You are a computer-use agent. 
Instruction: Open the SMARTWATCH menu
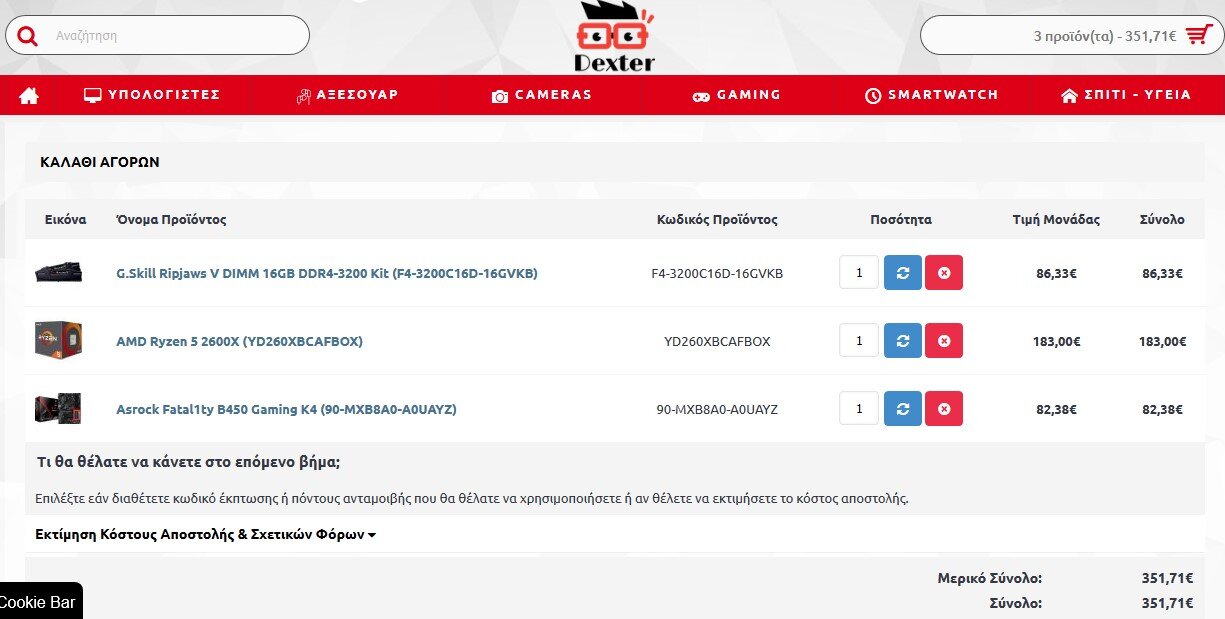[x=931, y=95]
